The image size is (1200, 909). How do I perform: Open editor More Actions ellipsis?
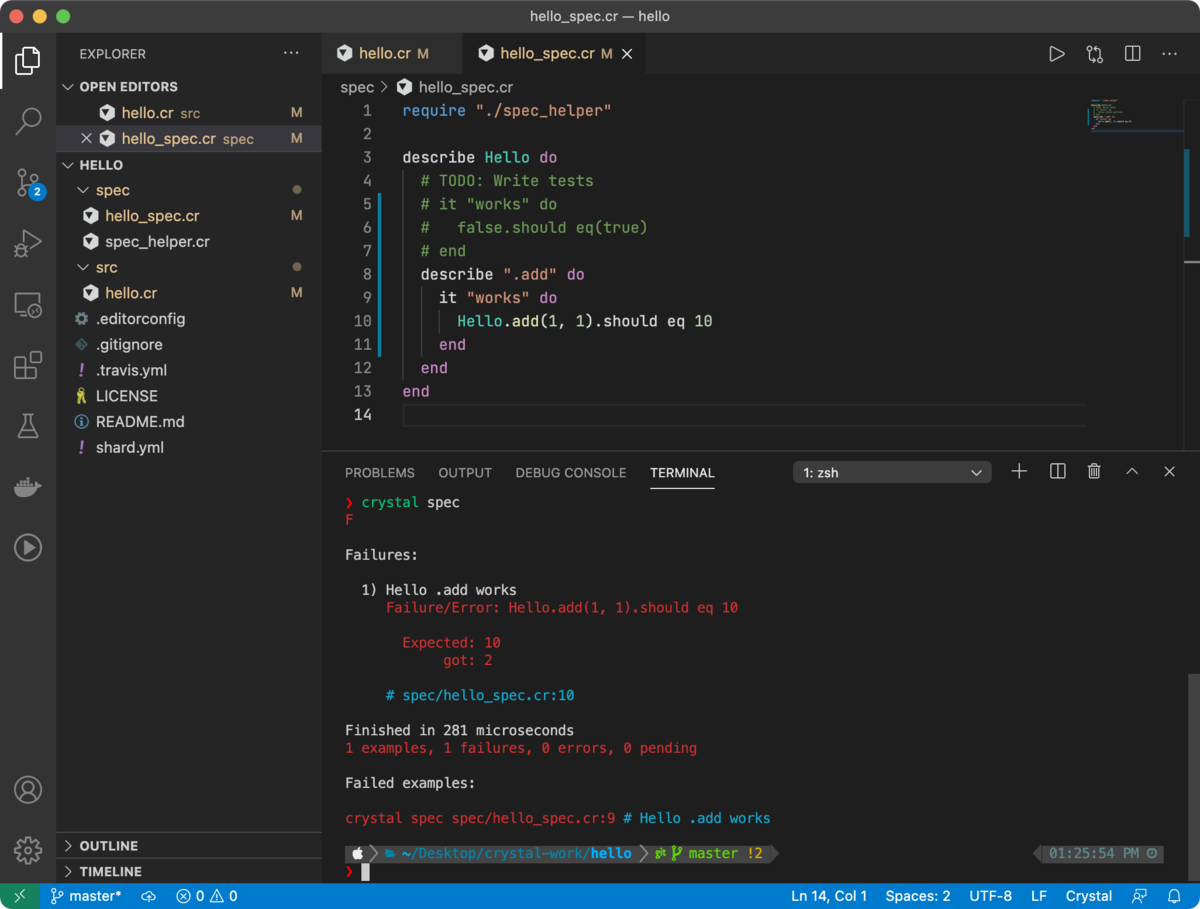[1169, 54]
